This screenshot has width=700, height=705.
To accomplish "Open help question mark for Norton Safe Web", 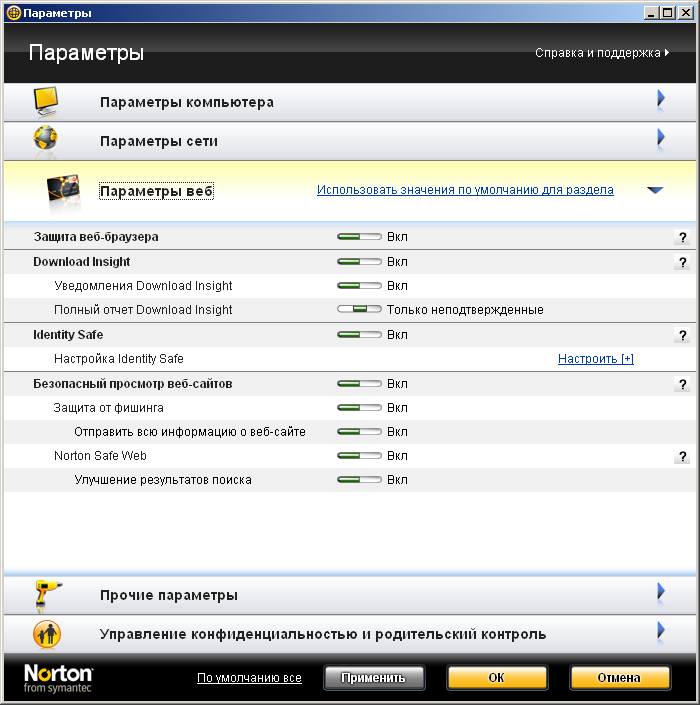I will (x=682, y=456).
